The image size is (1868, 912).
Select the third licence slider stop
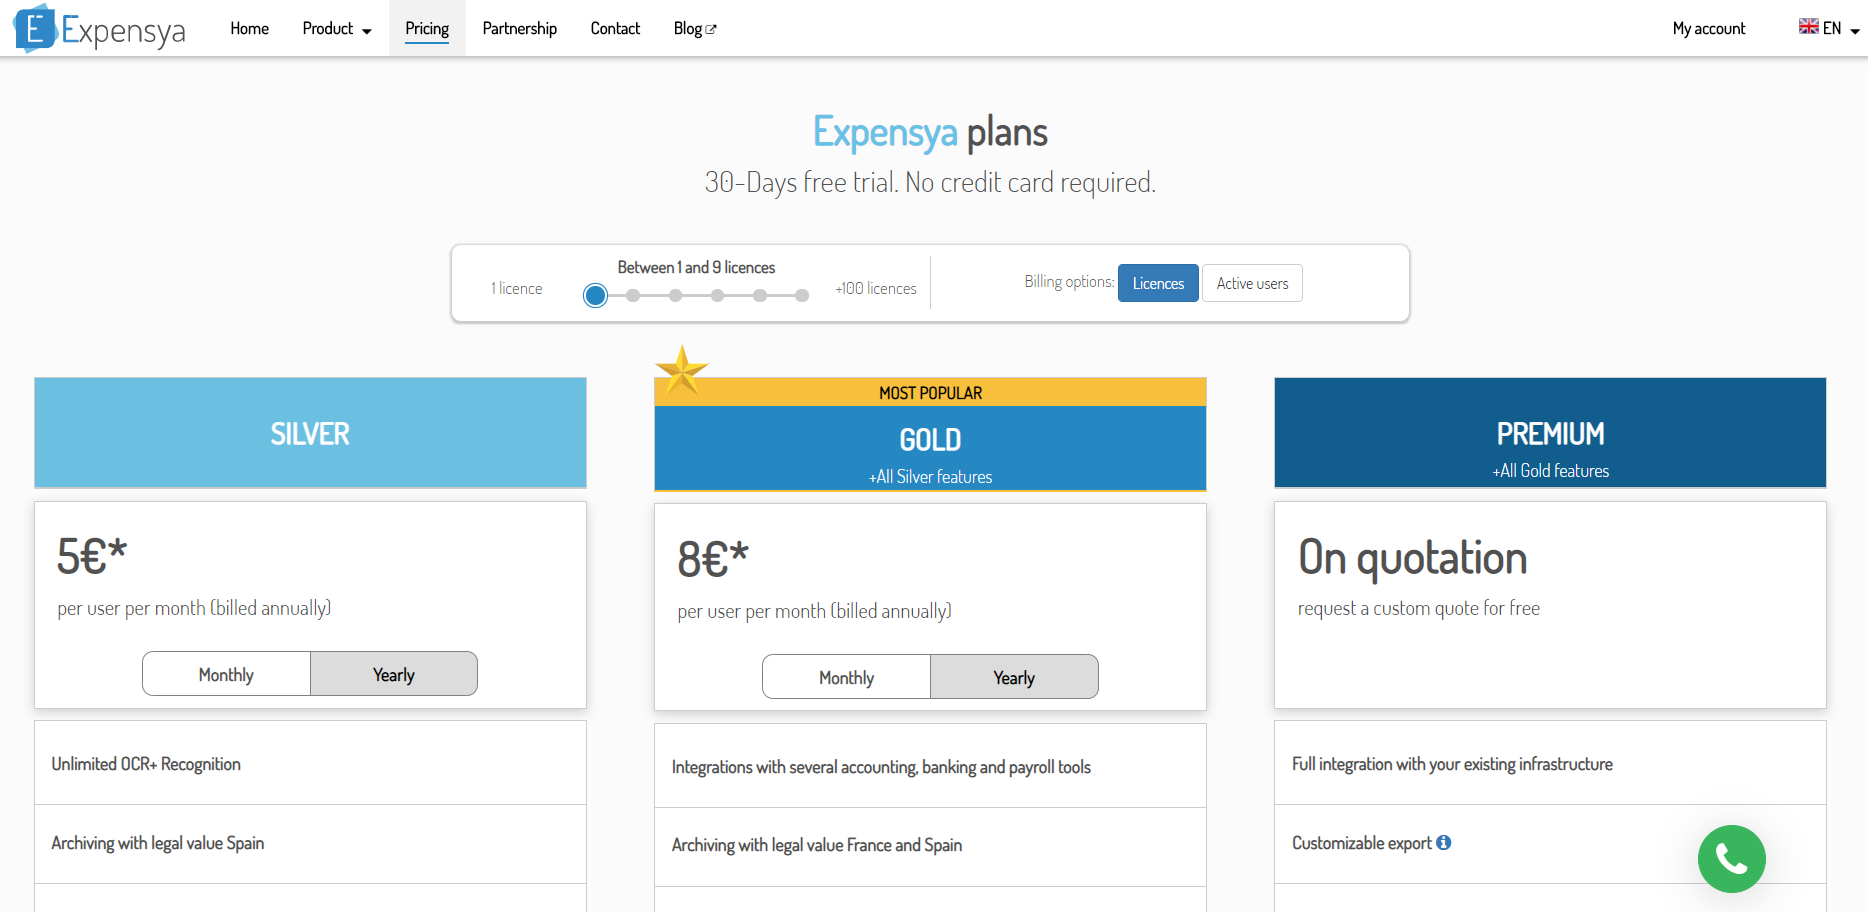click(676, 295)
